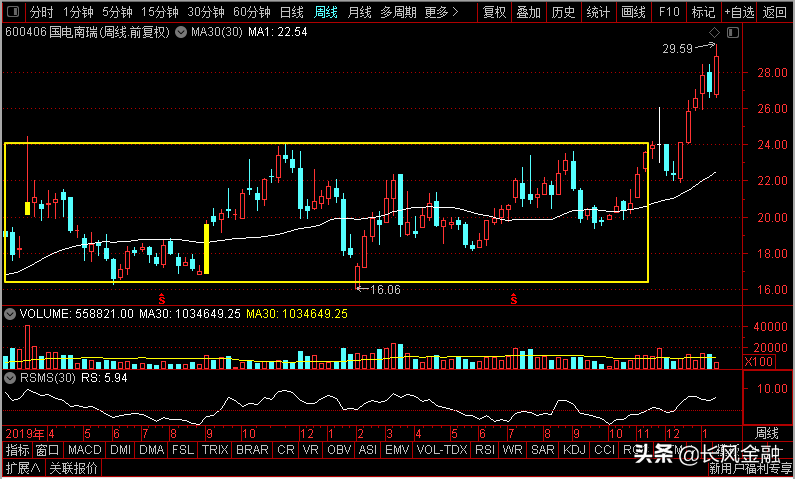Click the 2019年 date axis label
The width and height of the screenshot is (795, 479).
point(25,434)
